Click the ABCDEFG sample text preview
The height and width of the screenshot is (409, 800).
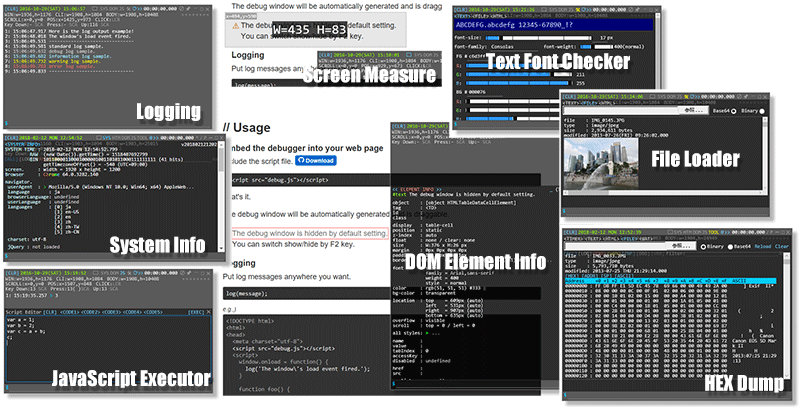553,24
